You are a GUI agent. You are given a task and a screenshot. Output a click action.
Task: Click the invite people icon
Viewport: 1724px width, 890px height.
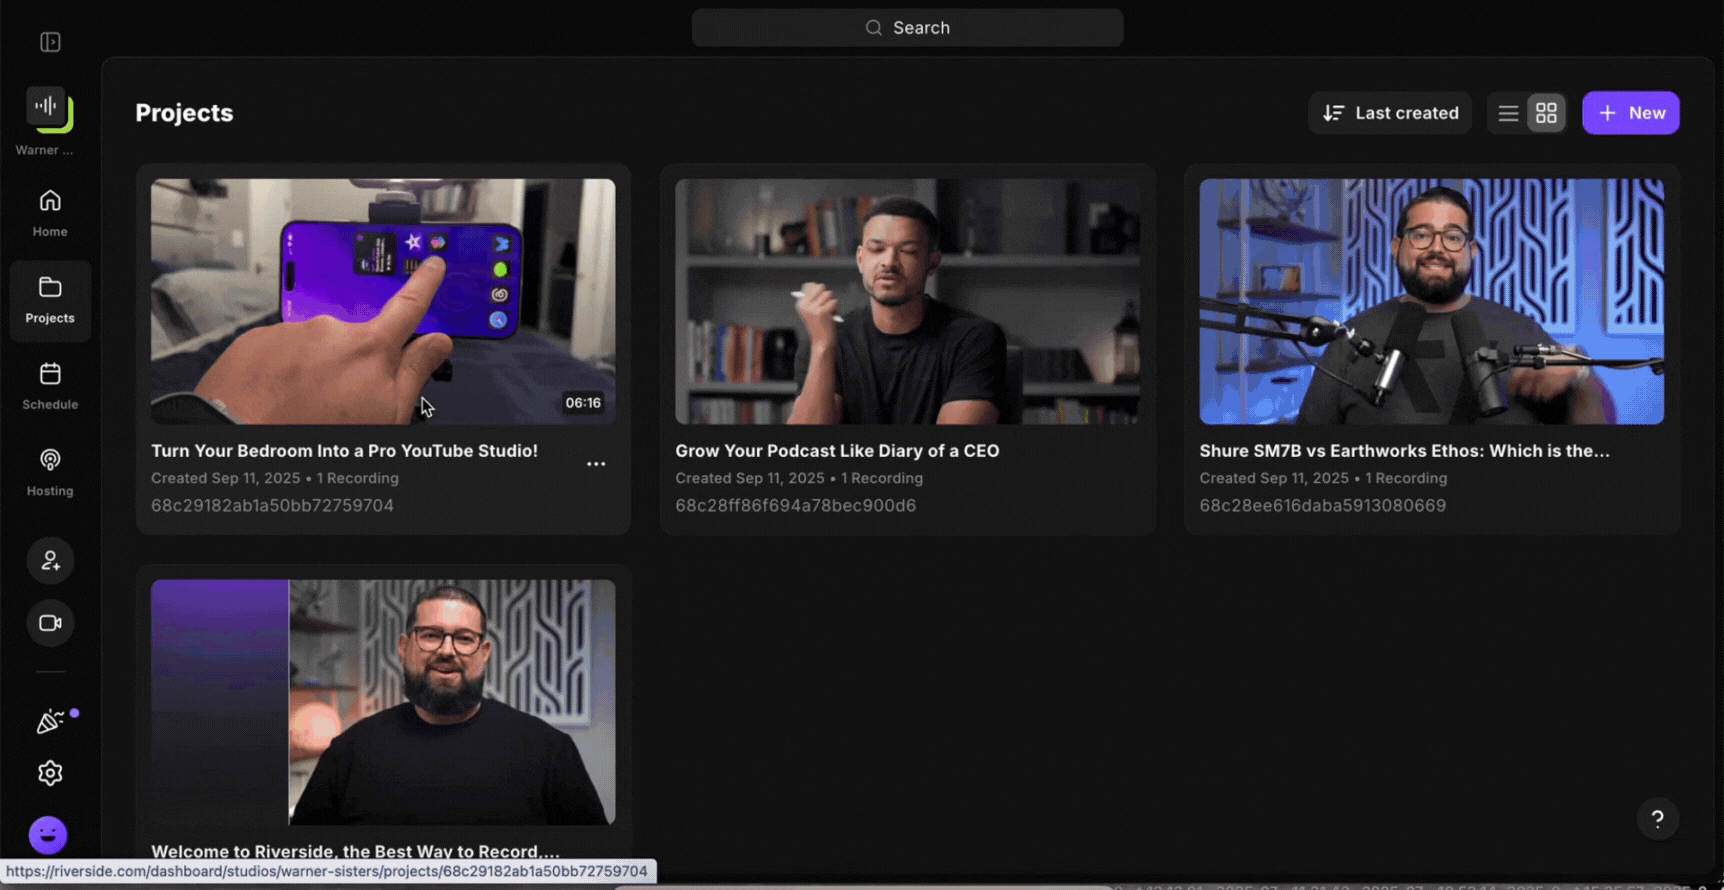tap(50, 561)
